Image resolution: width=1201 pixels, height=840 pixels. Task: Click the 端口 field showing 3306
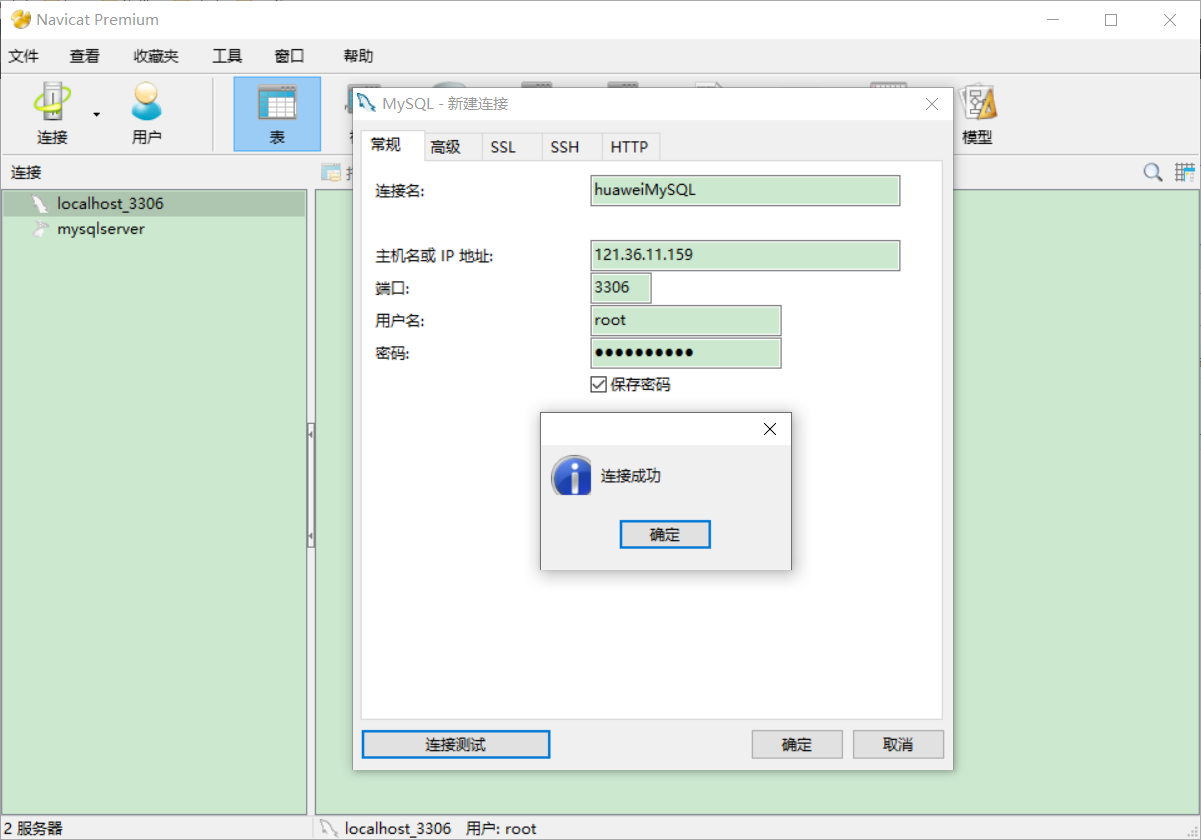621,288
